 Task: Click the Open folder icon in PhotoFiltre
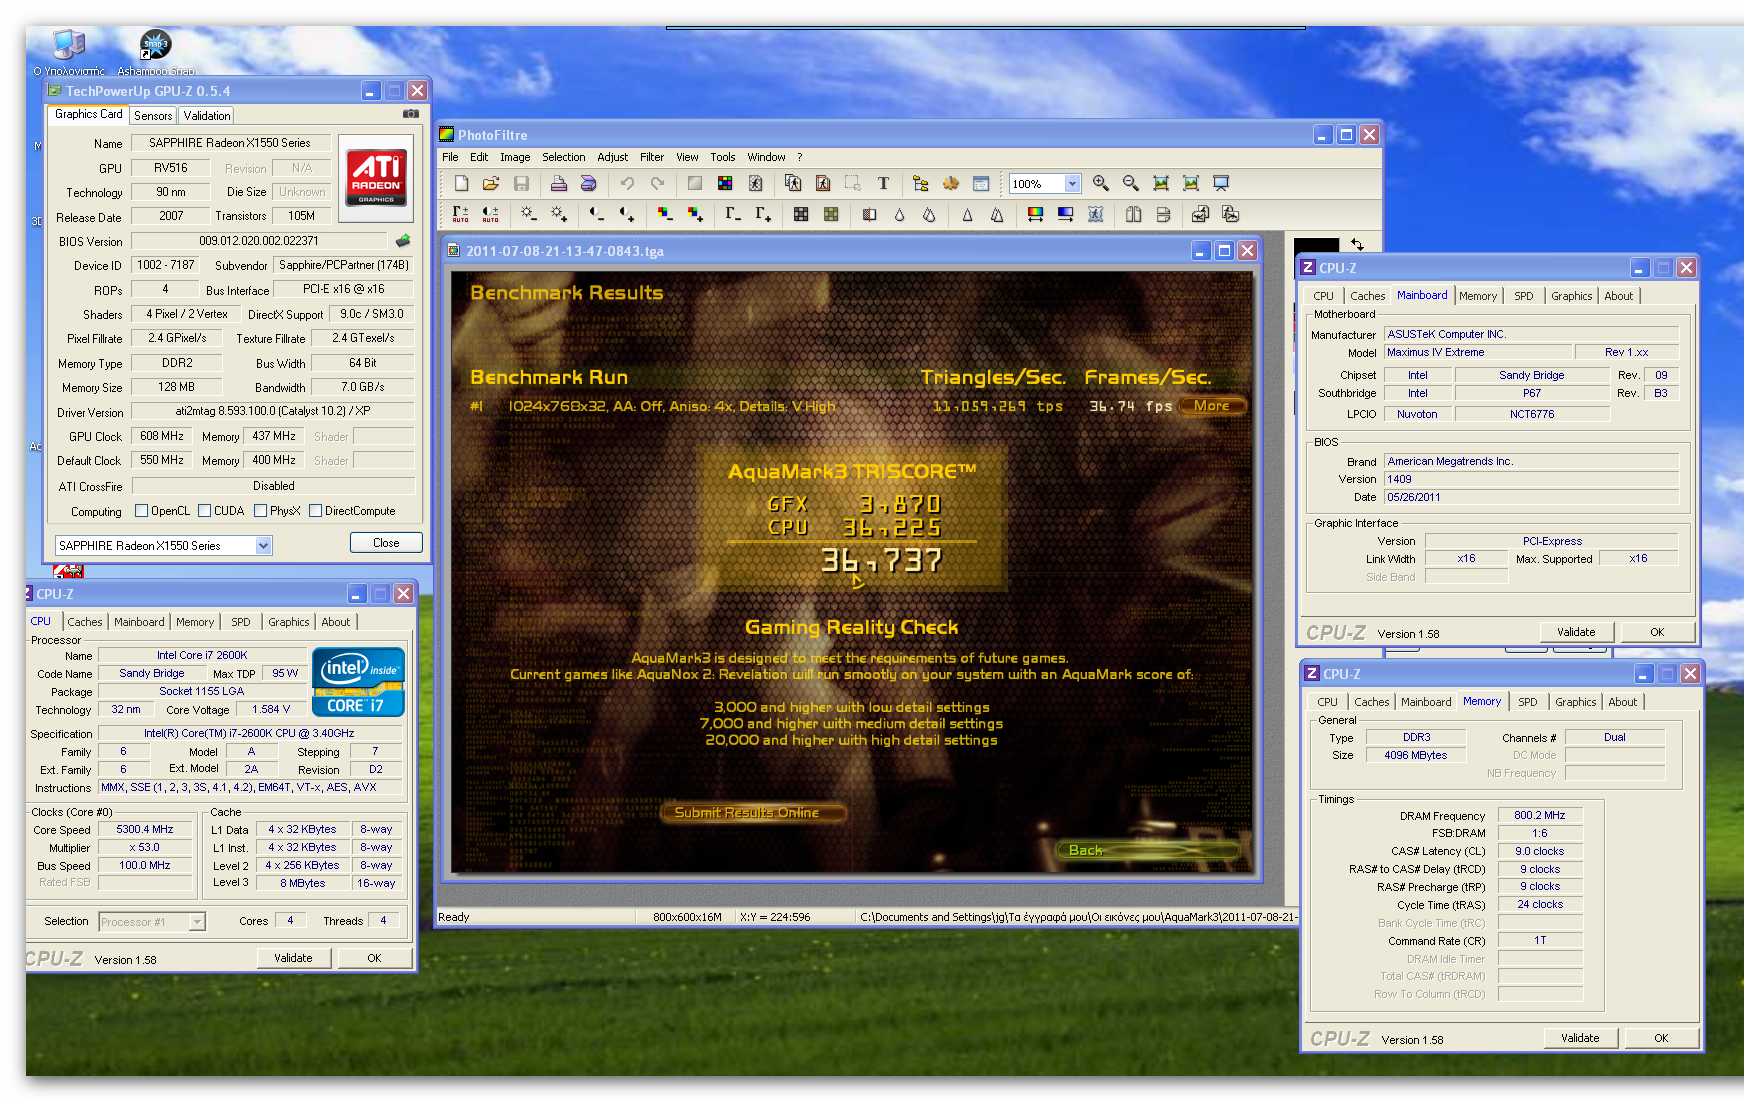491,184
